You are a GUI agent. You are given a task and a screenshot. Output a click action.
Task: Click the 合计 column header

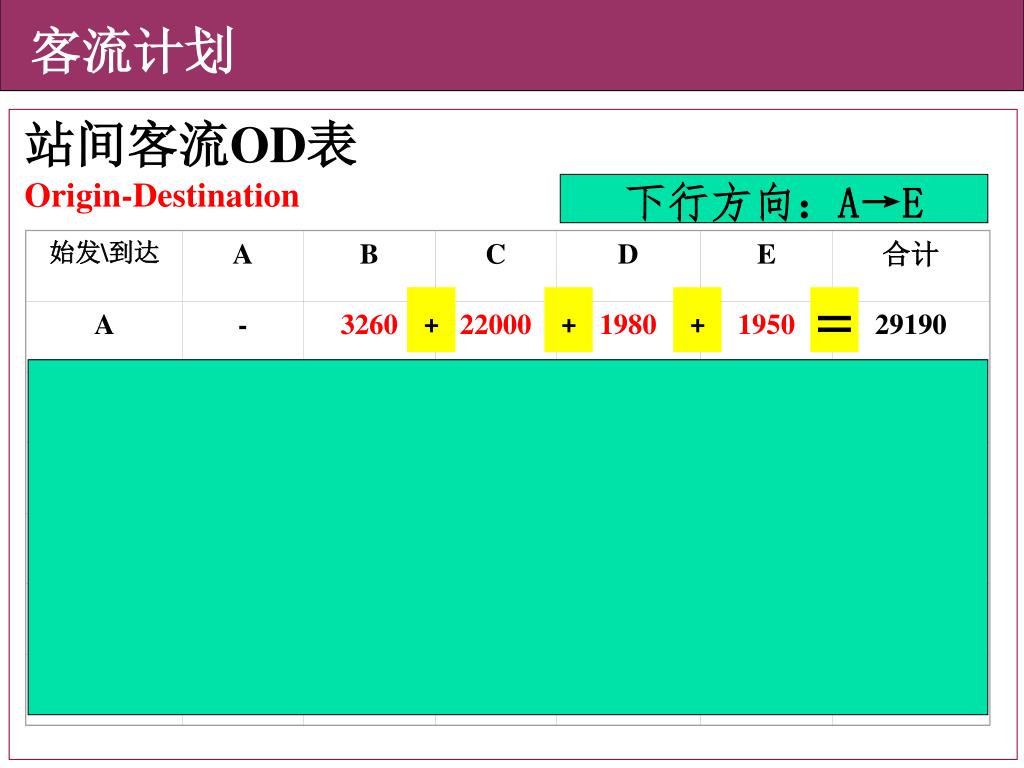[911, 254]
